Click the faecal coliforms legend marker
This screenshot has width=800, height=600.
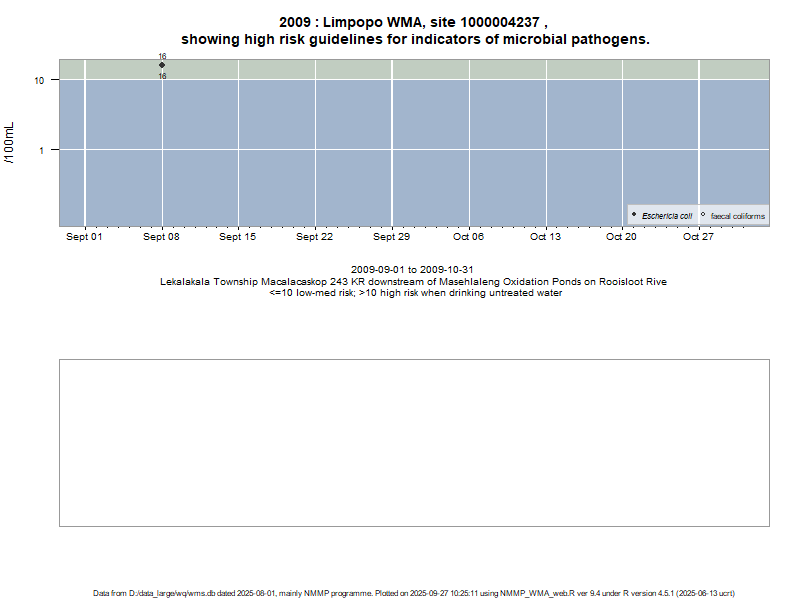703,215
